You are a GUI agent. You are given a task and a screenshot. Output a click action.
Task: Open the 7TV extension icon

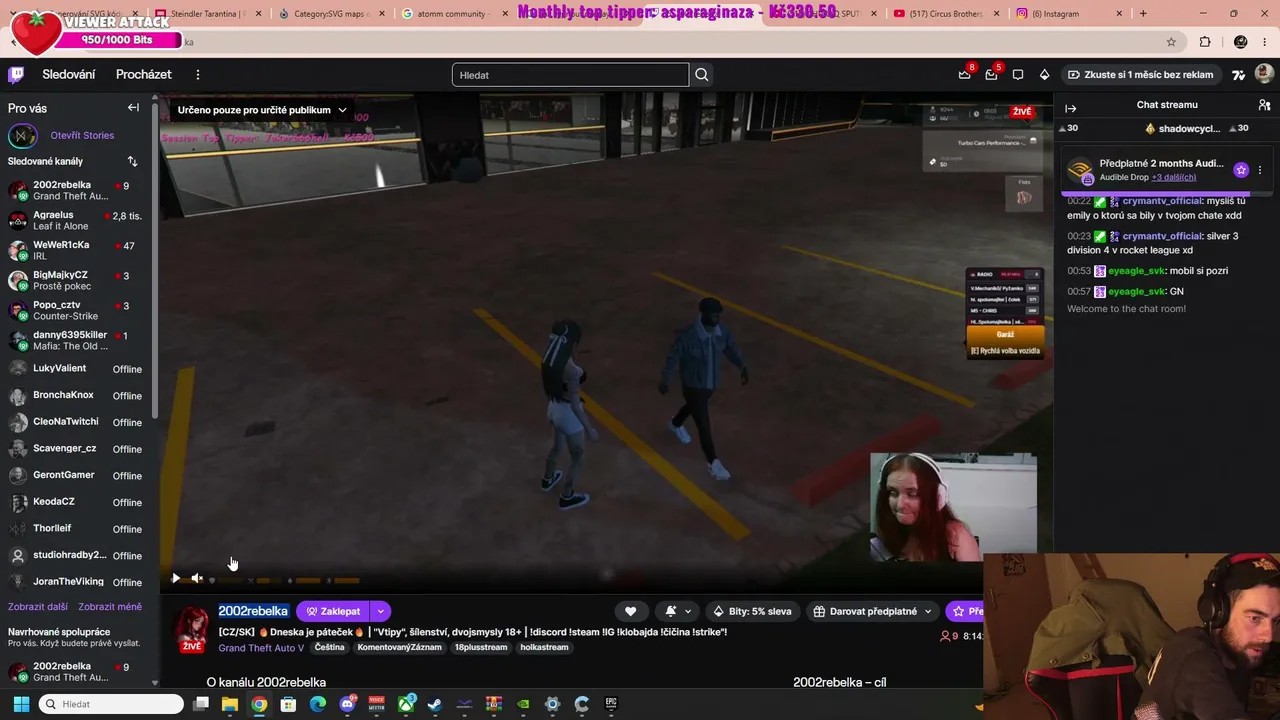(x=1238, y=75)
